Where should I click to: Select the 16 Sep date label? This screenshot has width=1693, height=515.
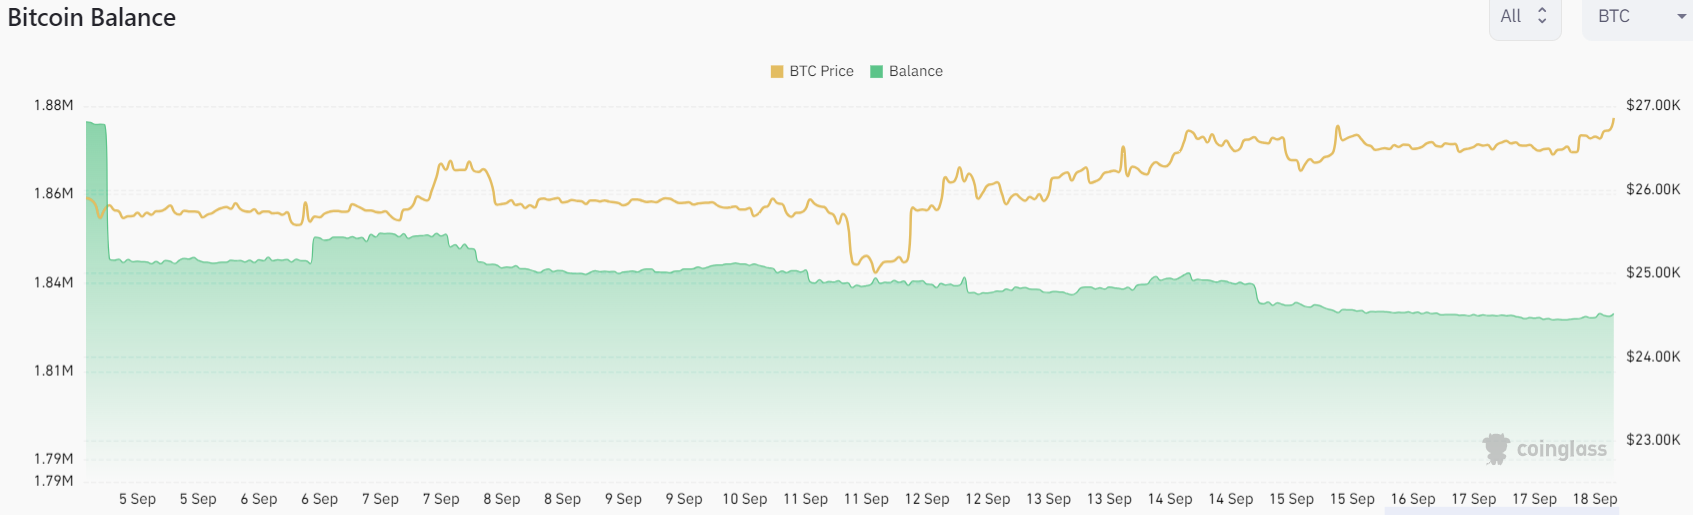click(x=1412, y=499)
